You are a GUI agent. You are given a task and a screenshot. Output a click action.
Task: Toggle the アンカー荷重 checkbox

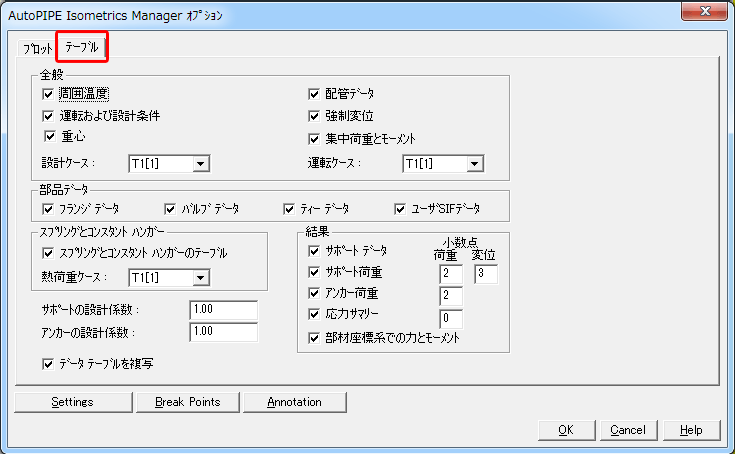coord(314,293)
